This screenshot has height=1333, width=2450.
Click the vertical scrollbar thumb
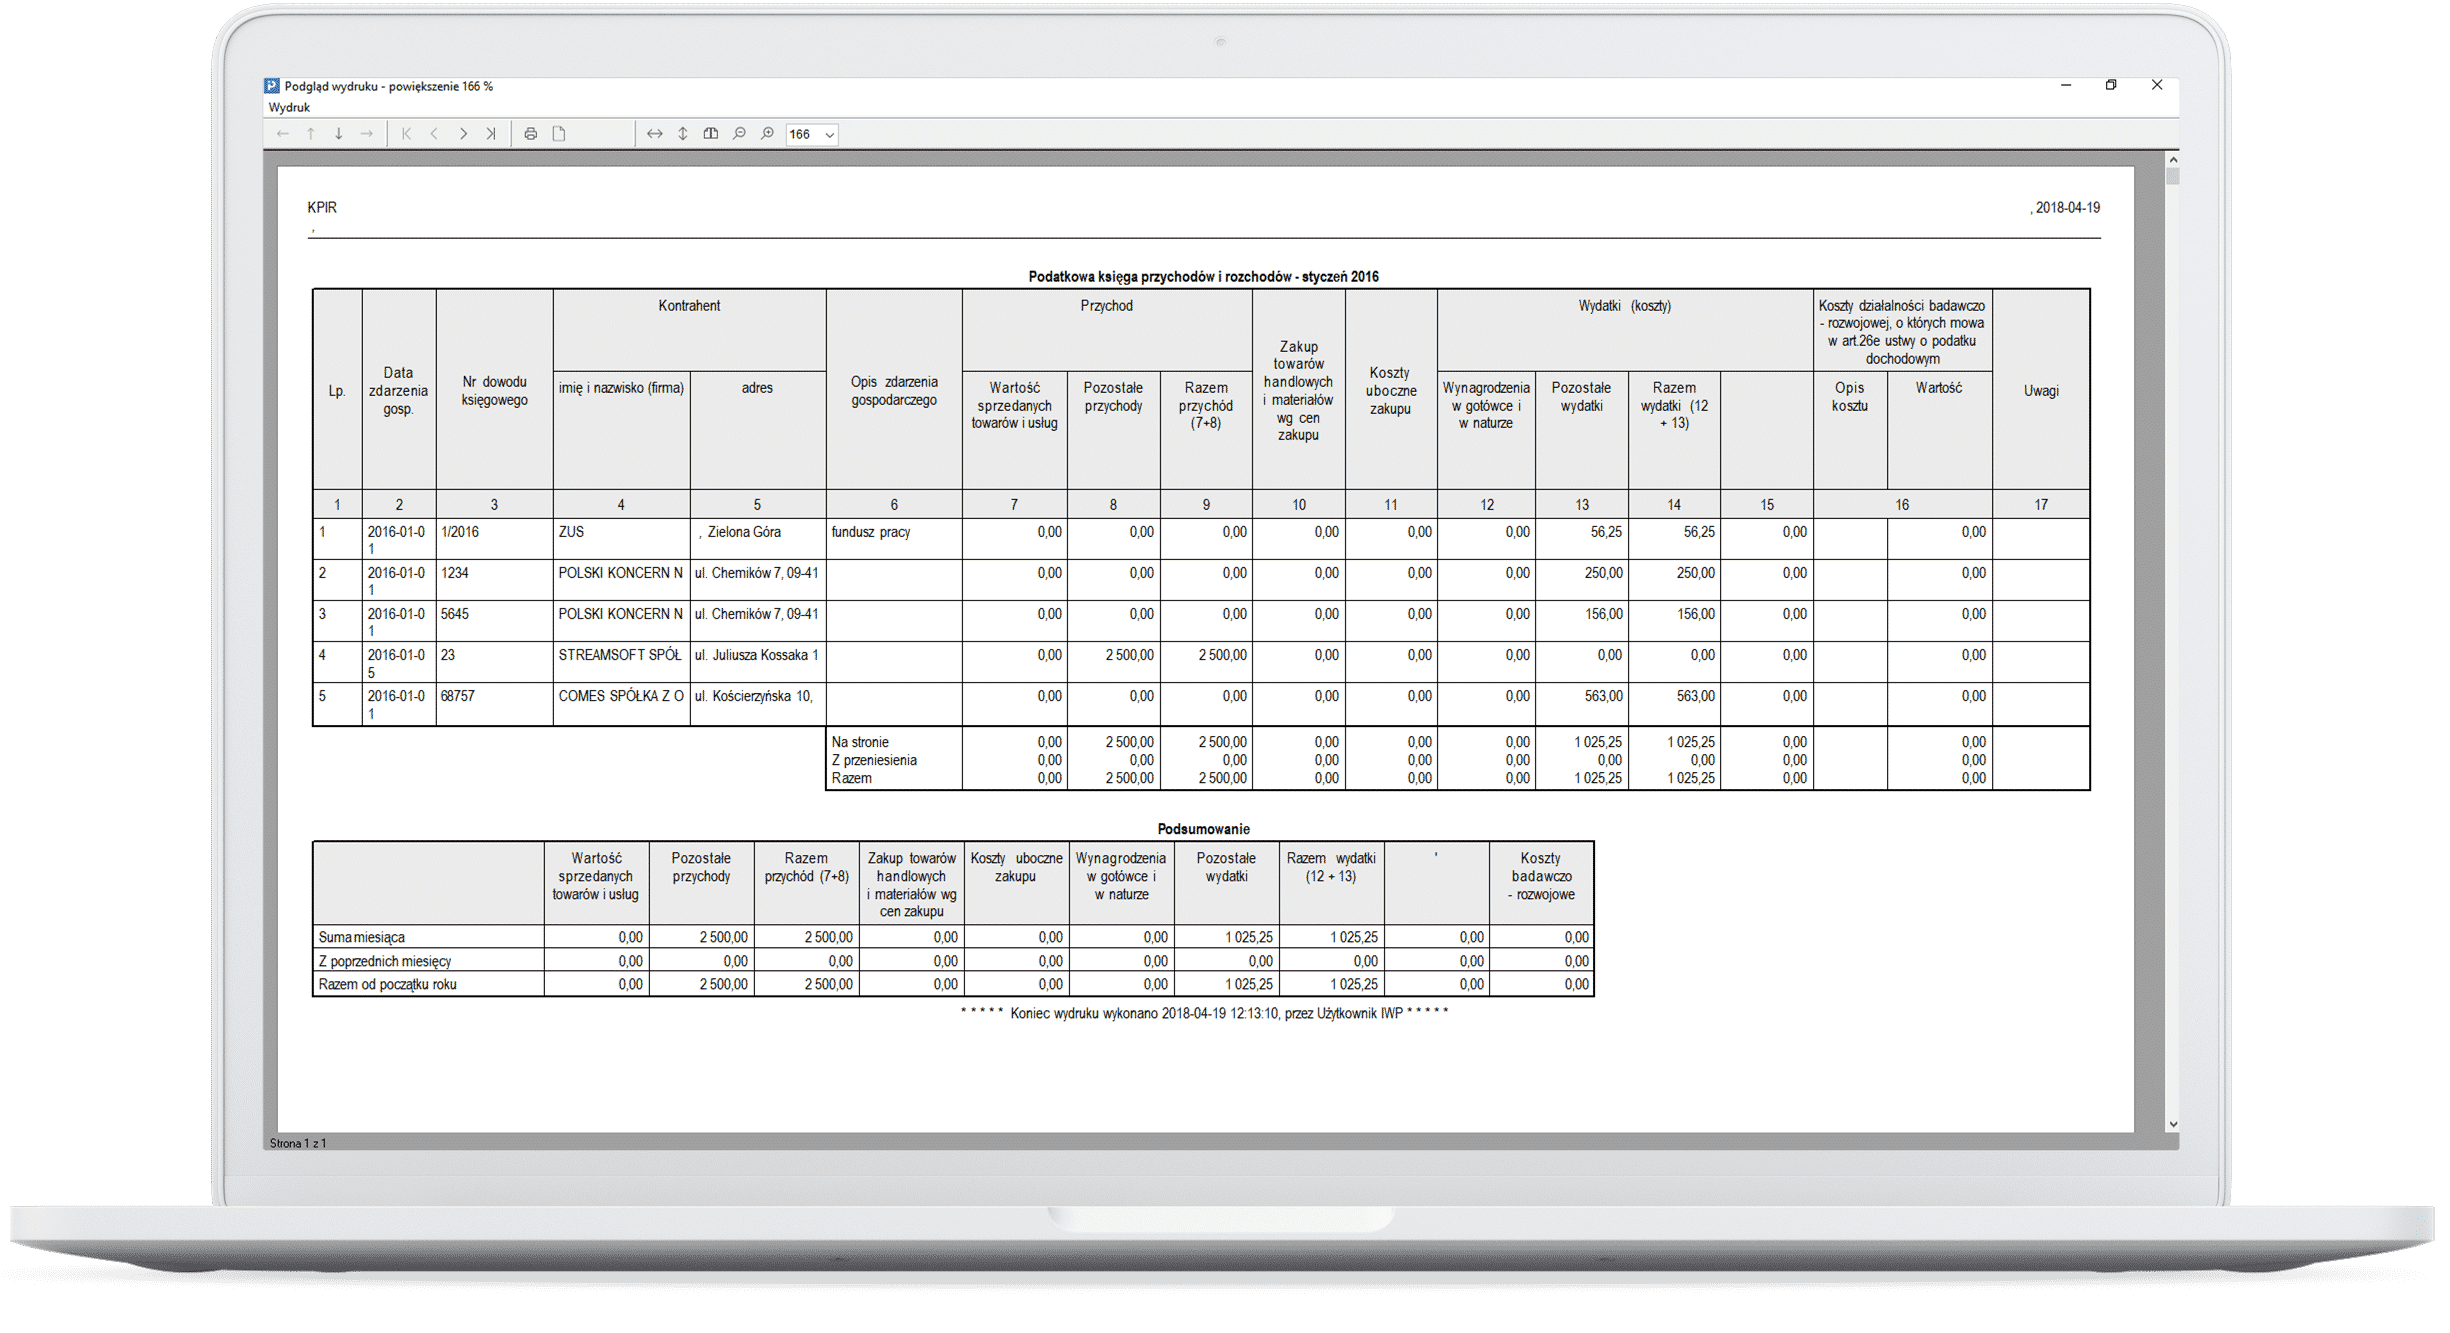pos(2172,177)
